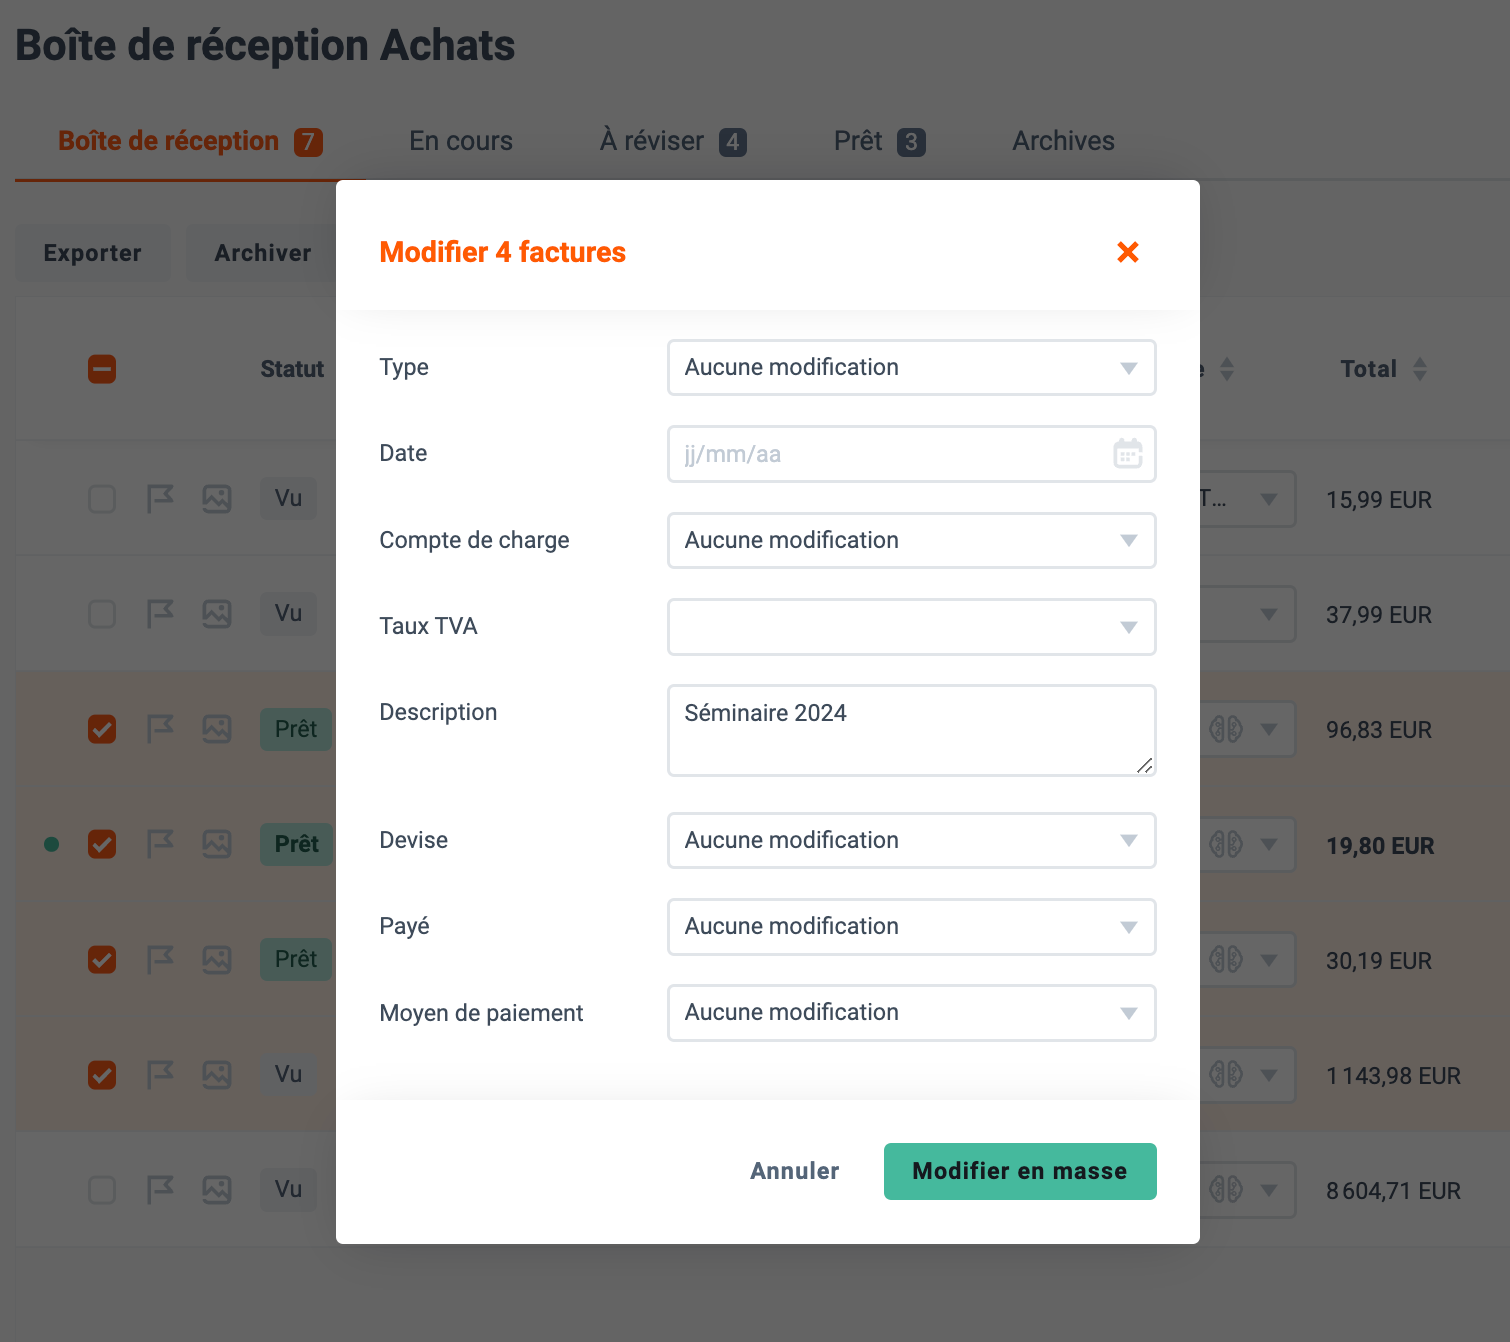Expand dropdown in 96,83 EUR row
Viewport: 1510px width, 1342px height.
(1269, 729)
